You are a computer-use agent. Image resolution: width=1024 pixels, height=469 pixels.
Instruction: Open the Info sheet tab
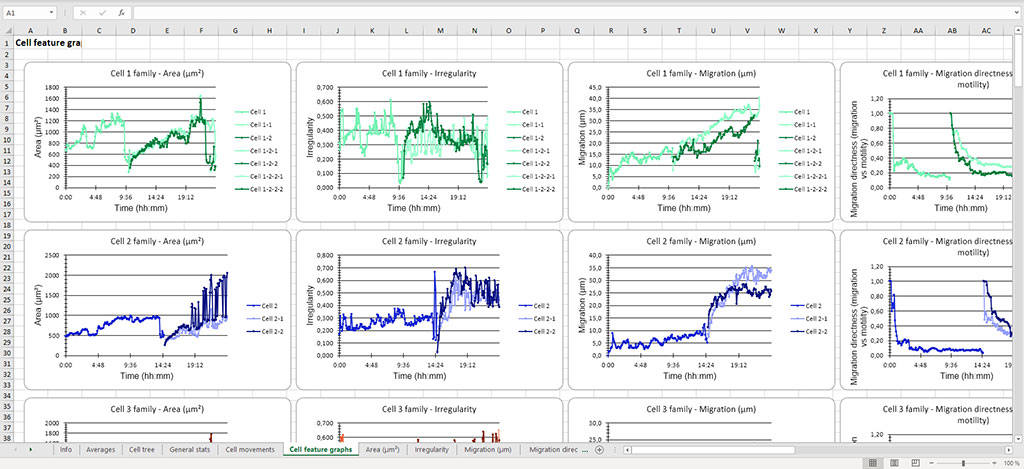(65, 449)
